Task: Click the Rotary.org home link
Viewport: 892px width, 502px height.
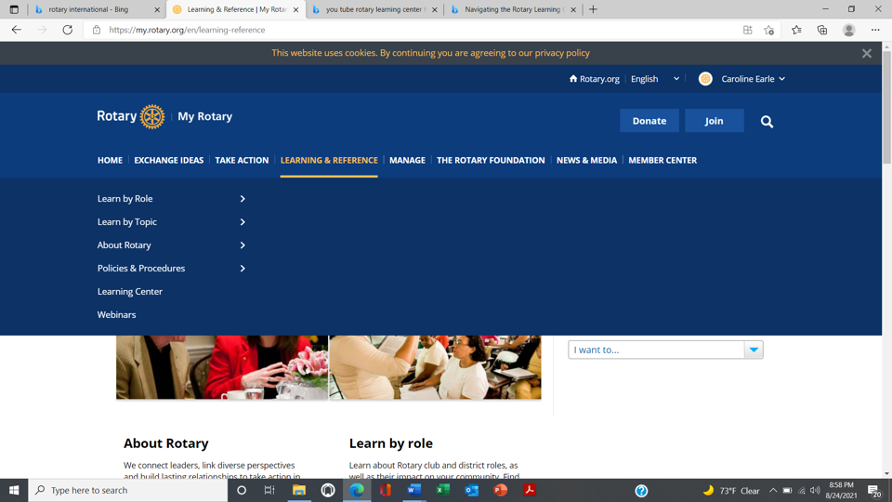Action: [594, 79]
